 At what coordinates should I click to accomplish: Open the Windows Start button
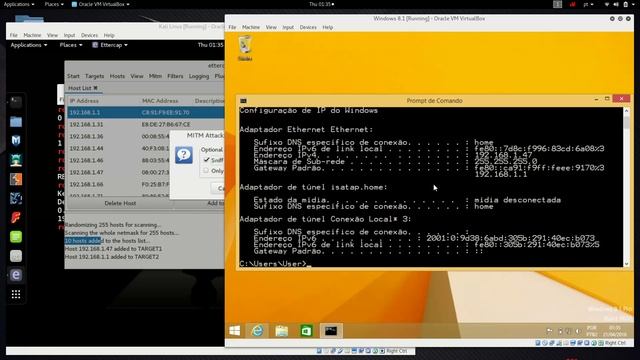[x=235, y=331]
